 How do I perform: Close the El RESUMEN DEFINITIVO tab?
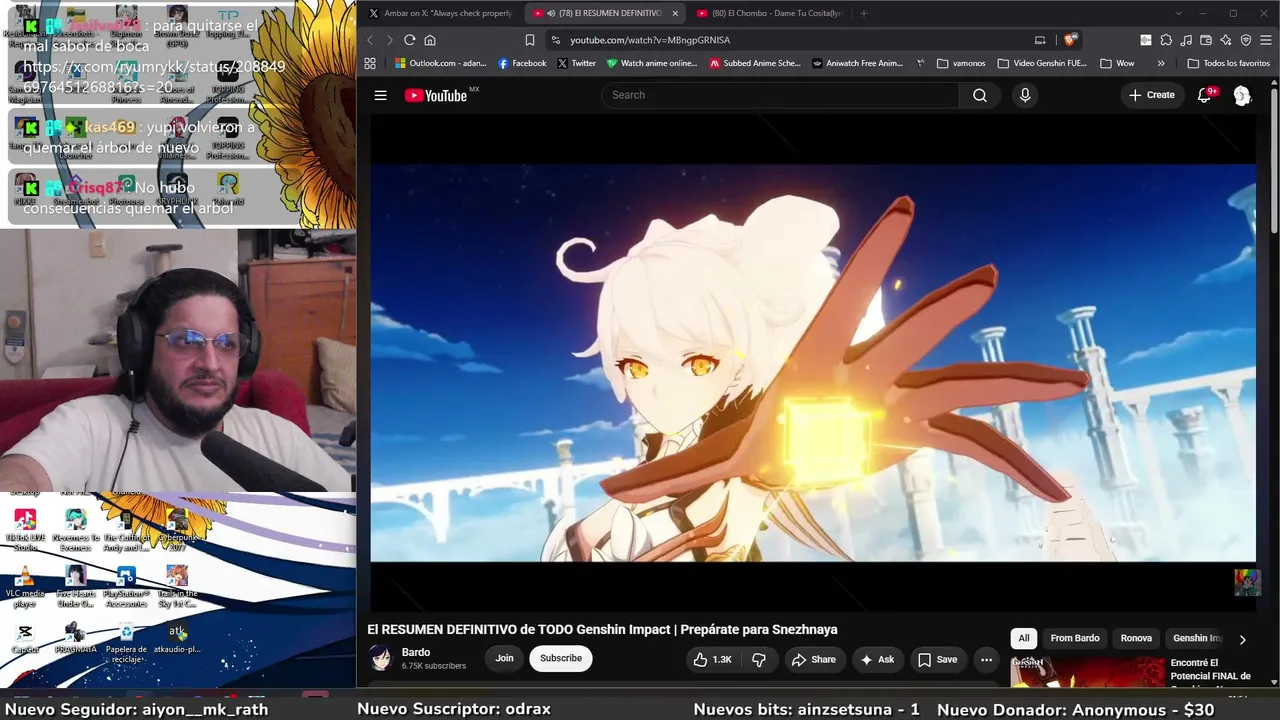point(675,13)
